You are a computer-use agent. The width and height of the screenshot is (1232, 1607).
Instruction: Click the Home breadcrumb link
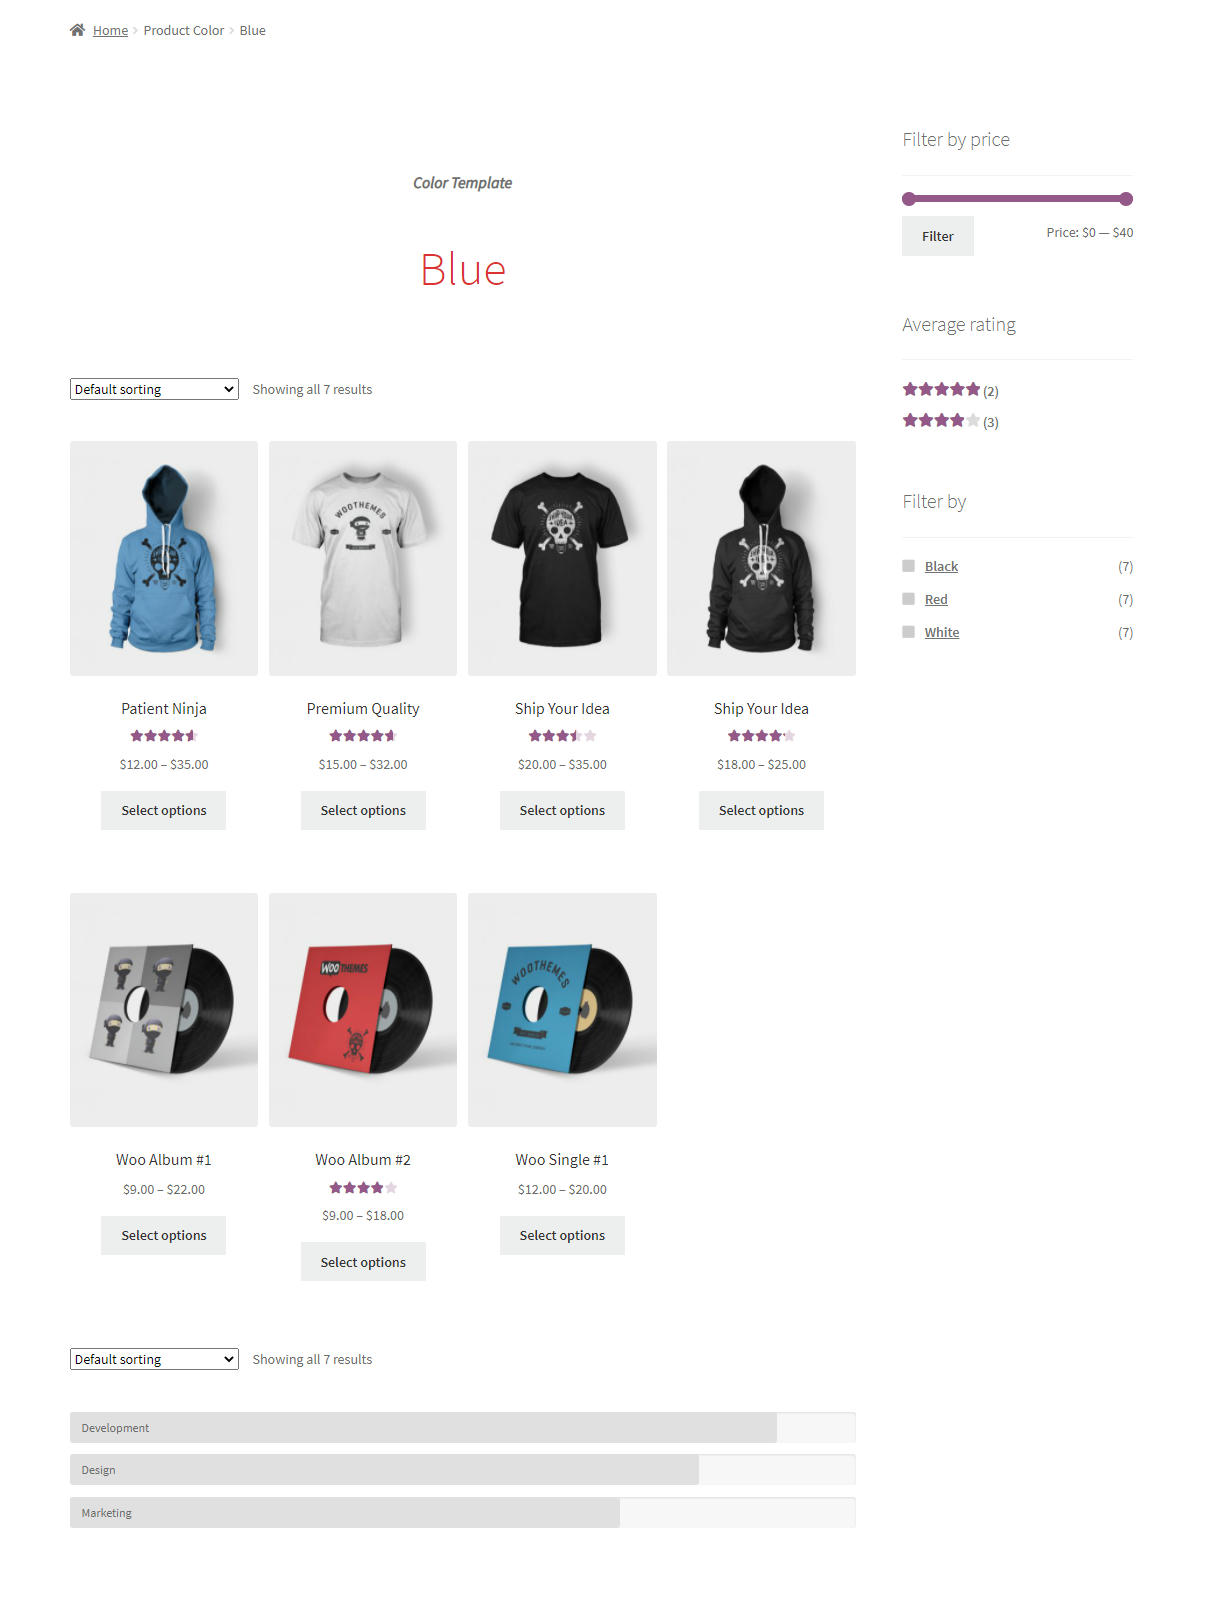(110, 31)
